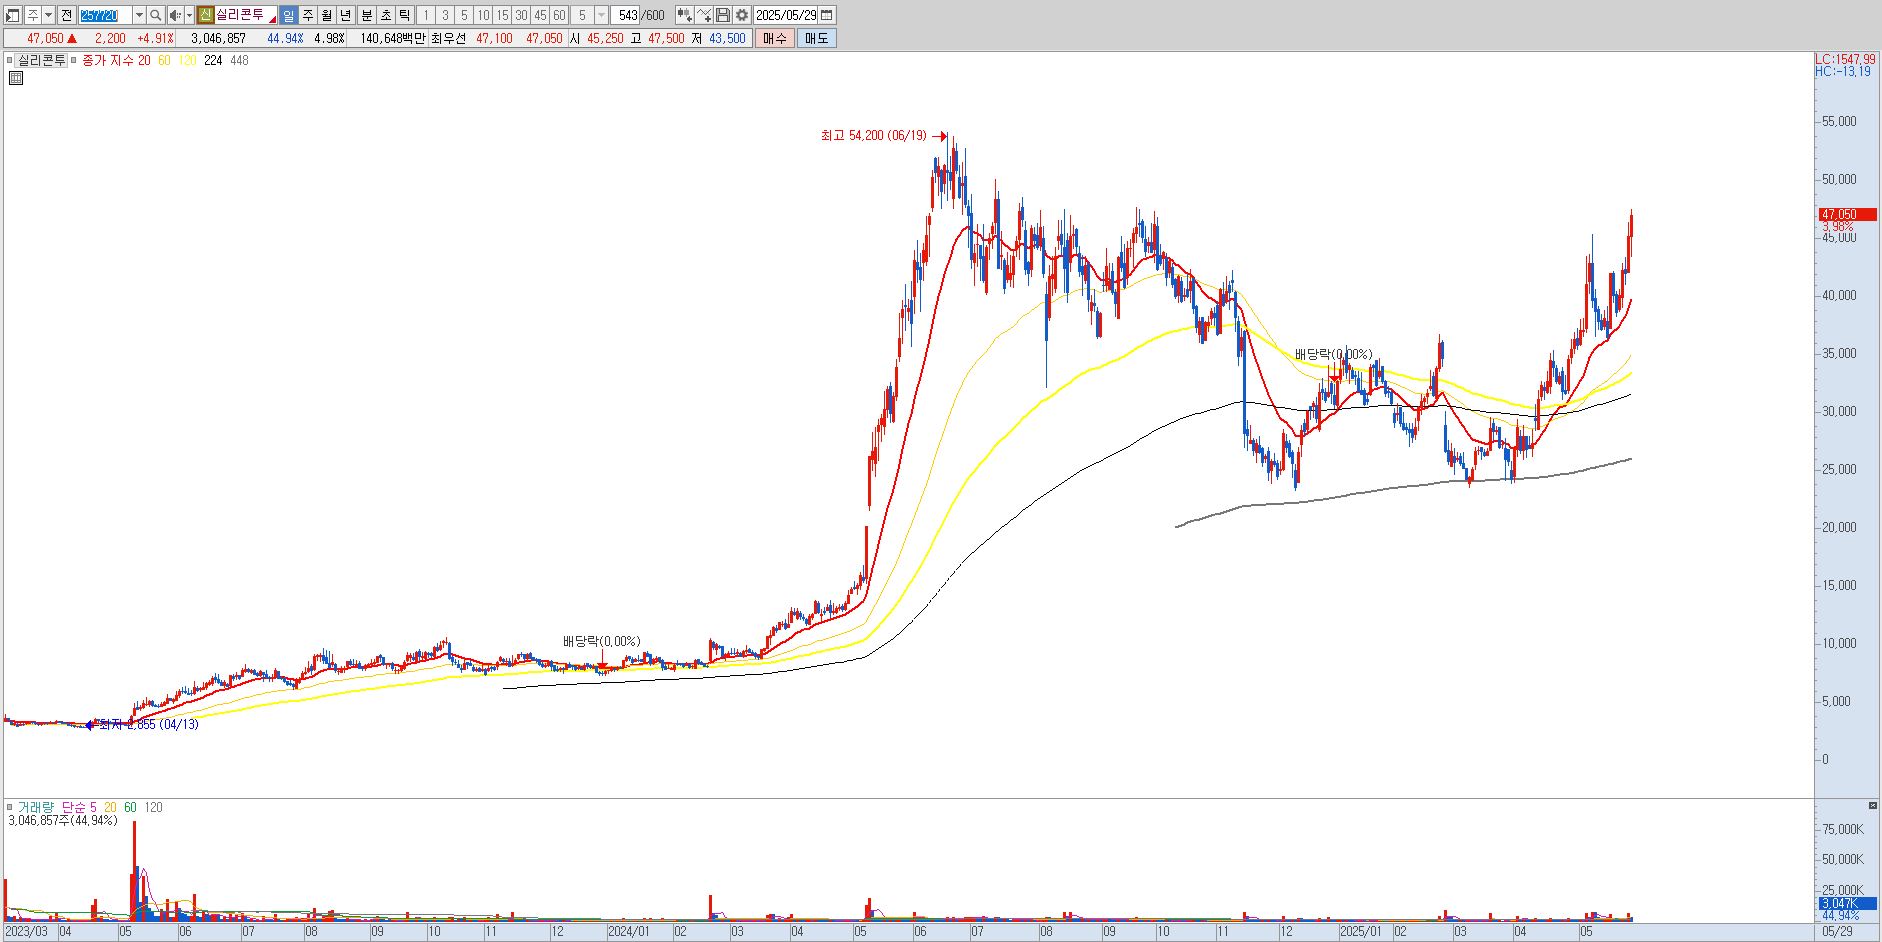This screenshot has height=942, width=1882.
Task: Switch to the 주 weekly period
Action: (308, 15)
